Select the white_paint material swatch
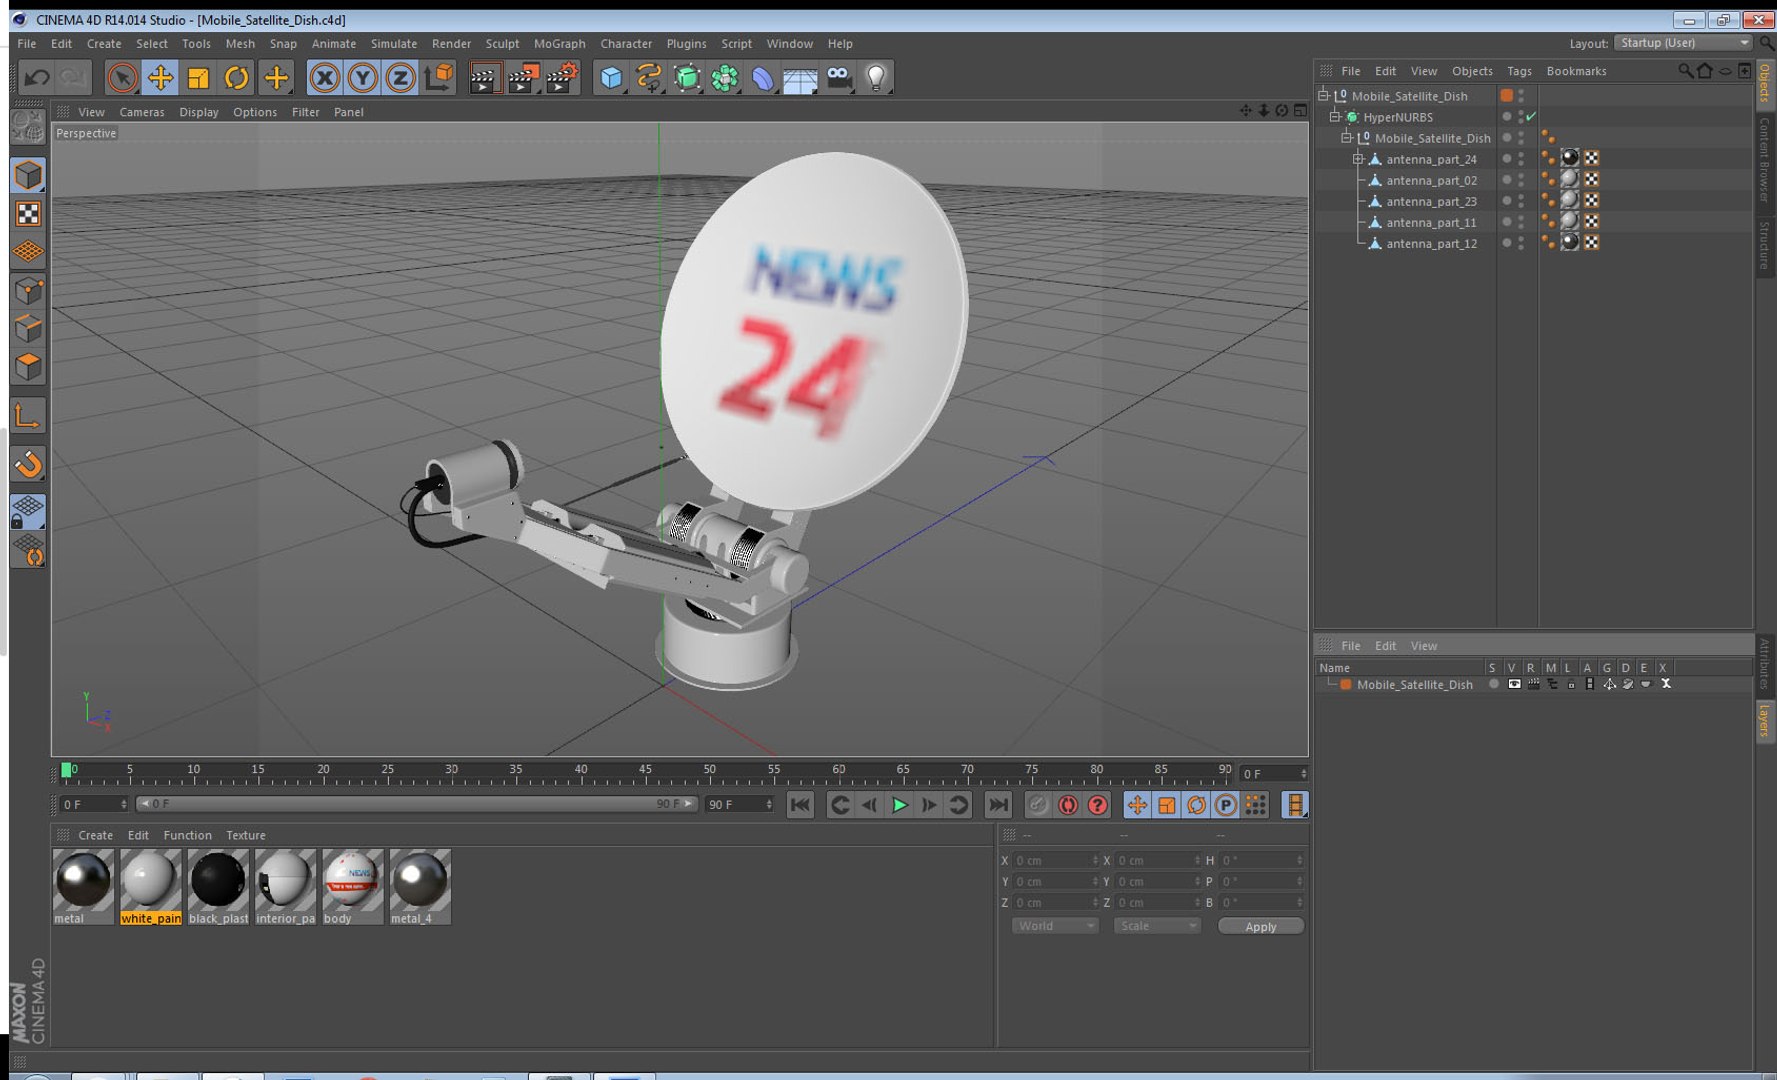 (x=151, y=887)
